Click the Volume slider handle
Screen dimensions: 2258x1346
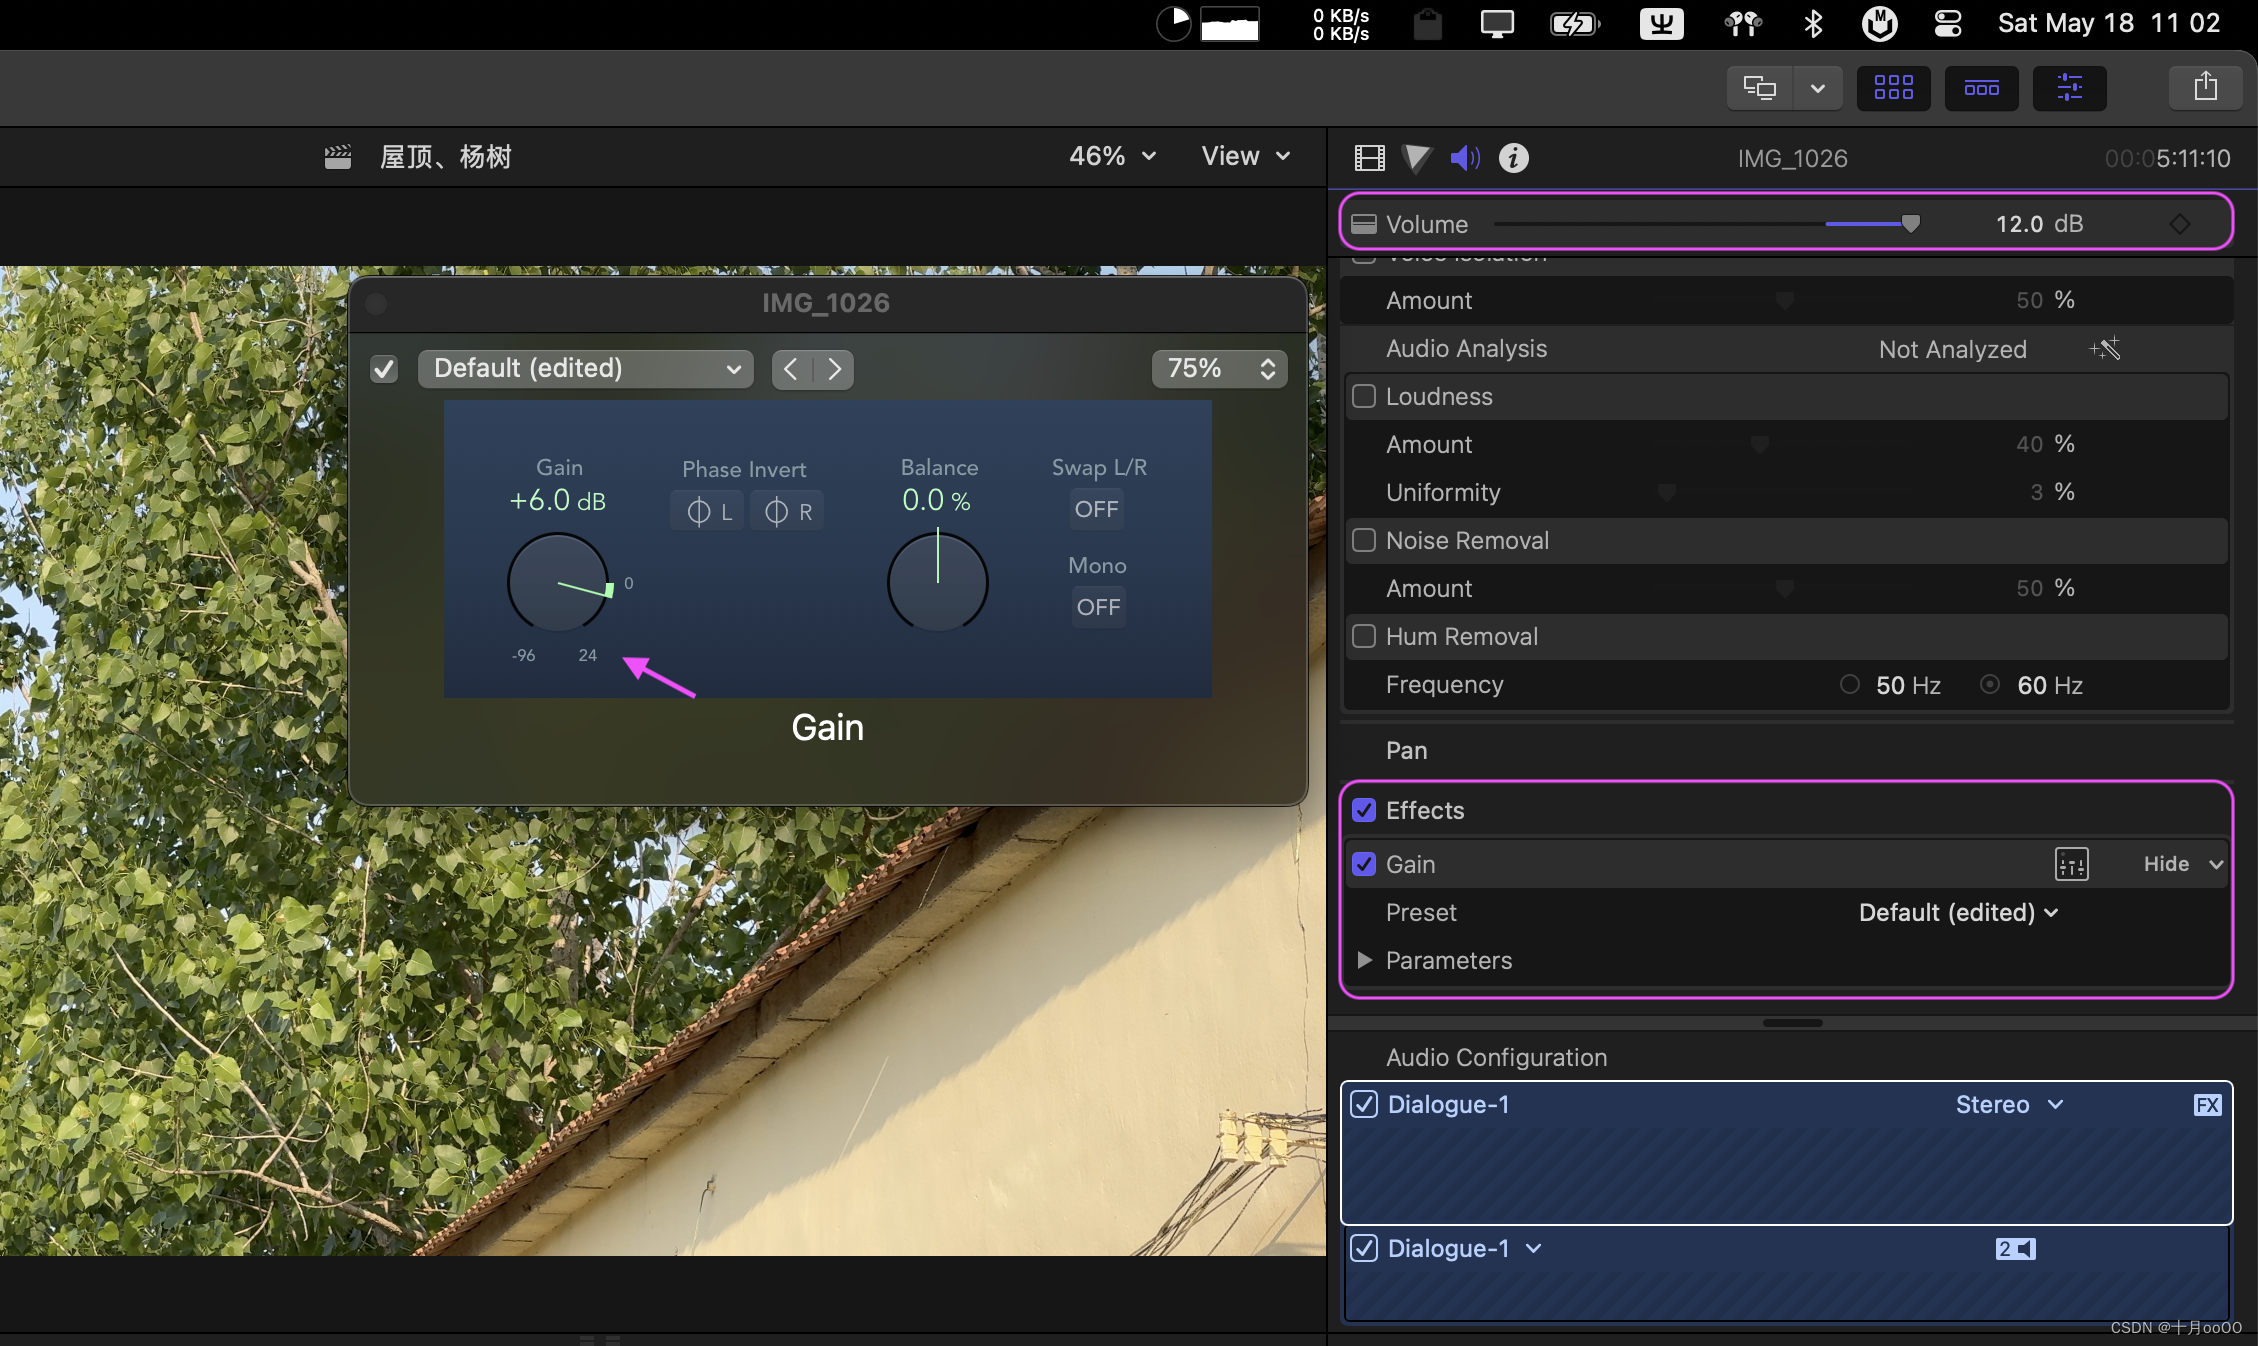tap(1910, 224)
